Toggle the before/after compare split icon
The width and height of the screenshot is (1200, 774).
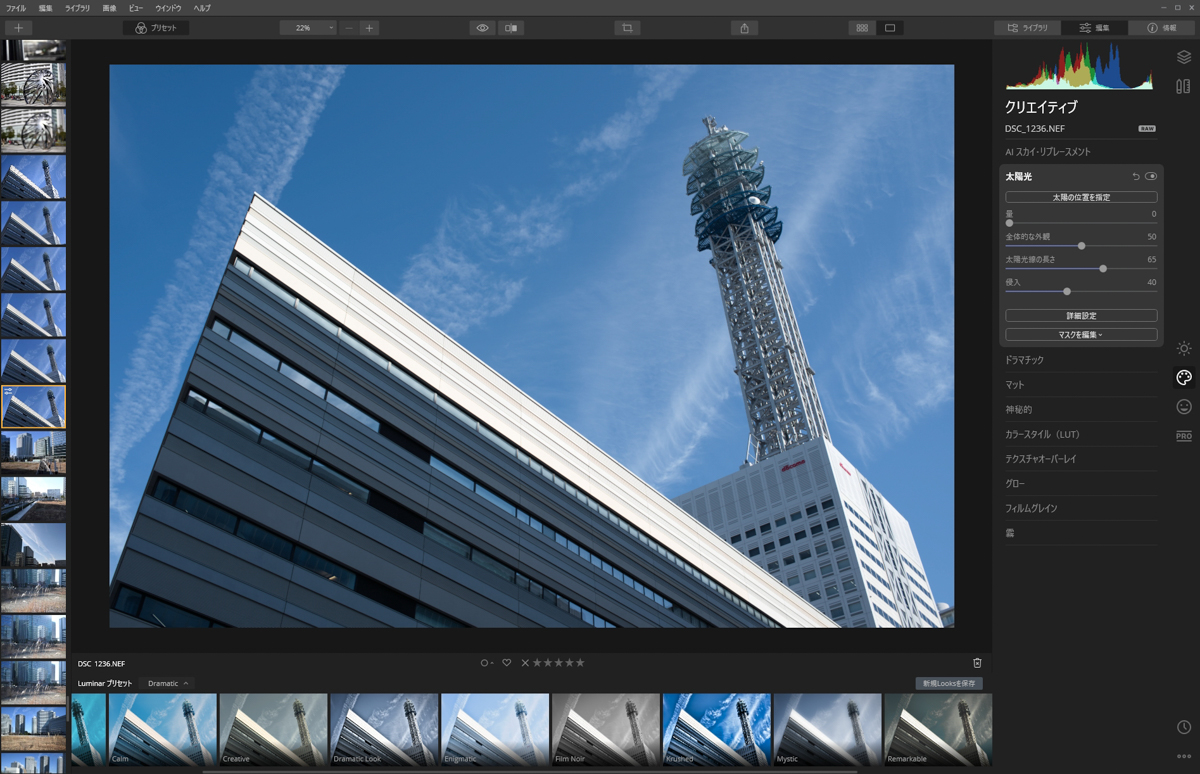pos(511,28)
